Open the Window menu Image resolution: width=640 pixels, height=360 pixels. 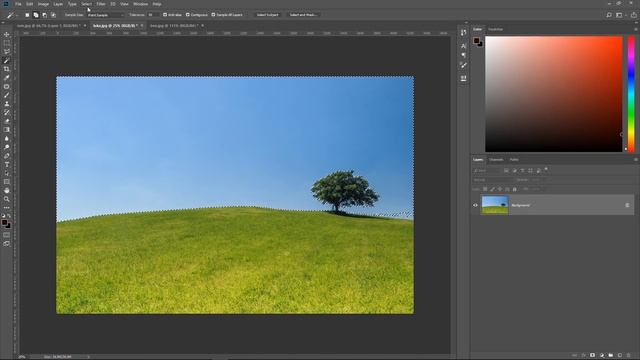pos(140,4)
